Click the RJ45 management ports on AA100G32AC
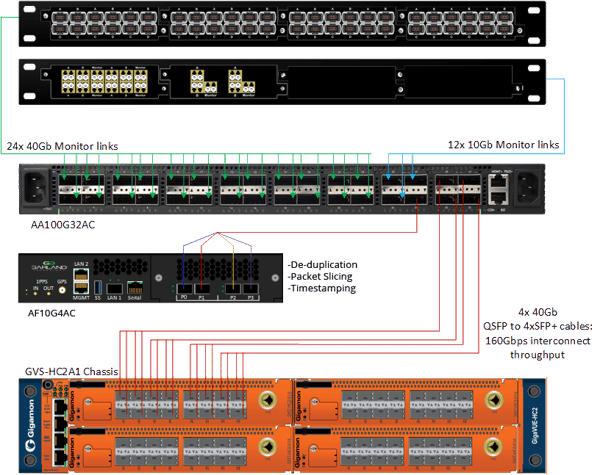 coord(499,189)
